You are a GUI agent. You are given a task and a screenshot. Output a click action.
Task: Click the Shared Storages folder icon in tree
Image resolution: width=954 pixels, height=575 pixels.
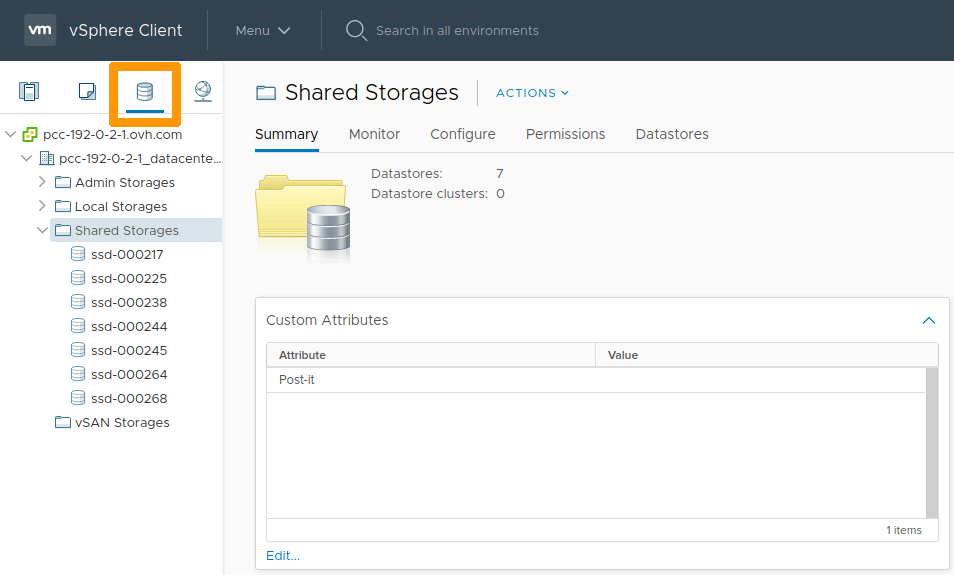pyautogui.click(x=63, y=230)
